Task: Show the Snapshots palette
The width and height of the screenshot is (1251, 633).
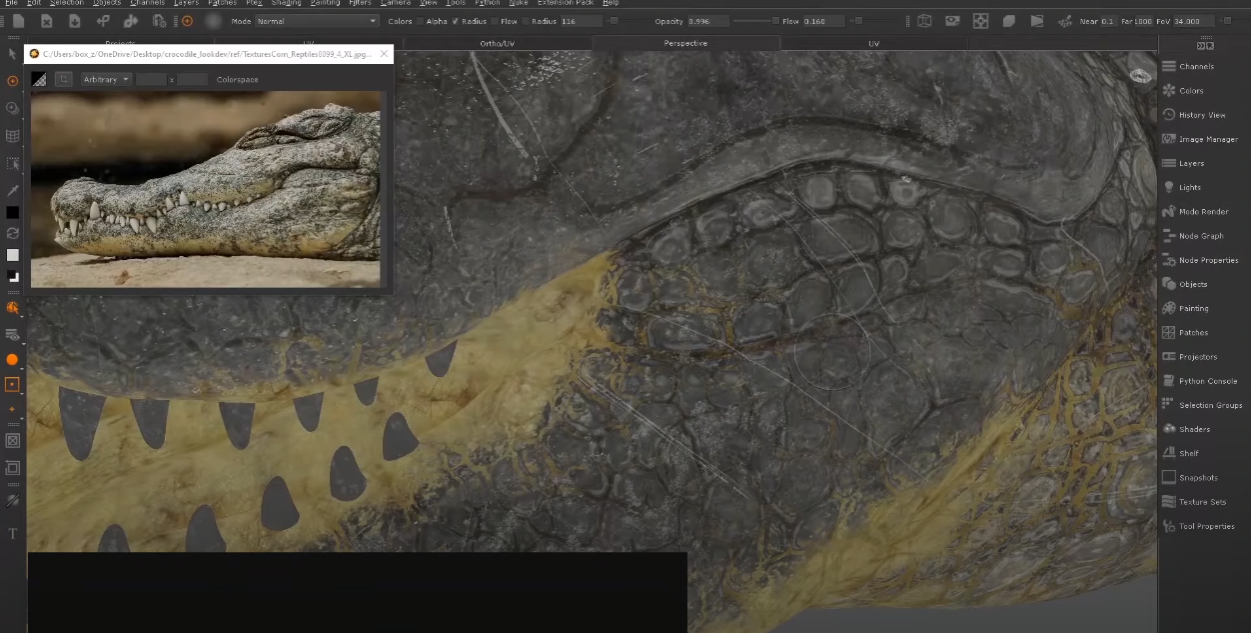Action: click(x=1190, y=478)
